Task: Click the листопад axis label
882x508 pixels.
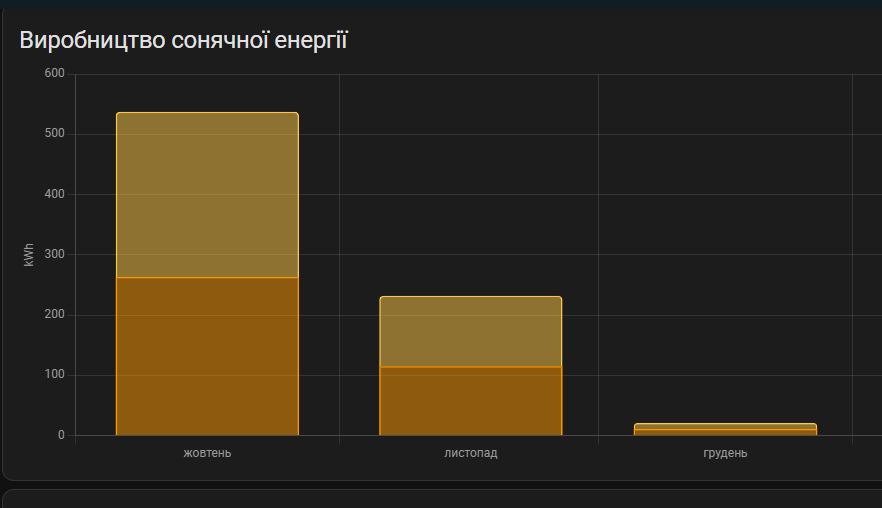Action: [471, 453]
